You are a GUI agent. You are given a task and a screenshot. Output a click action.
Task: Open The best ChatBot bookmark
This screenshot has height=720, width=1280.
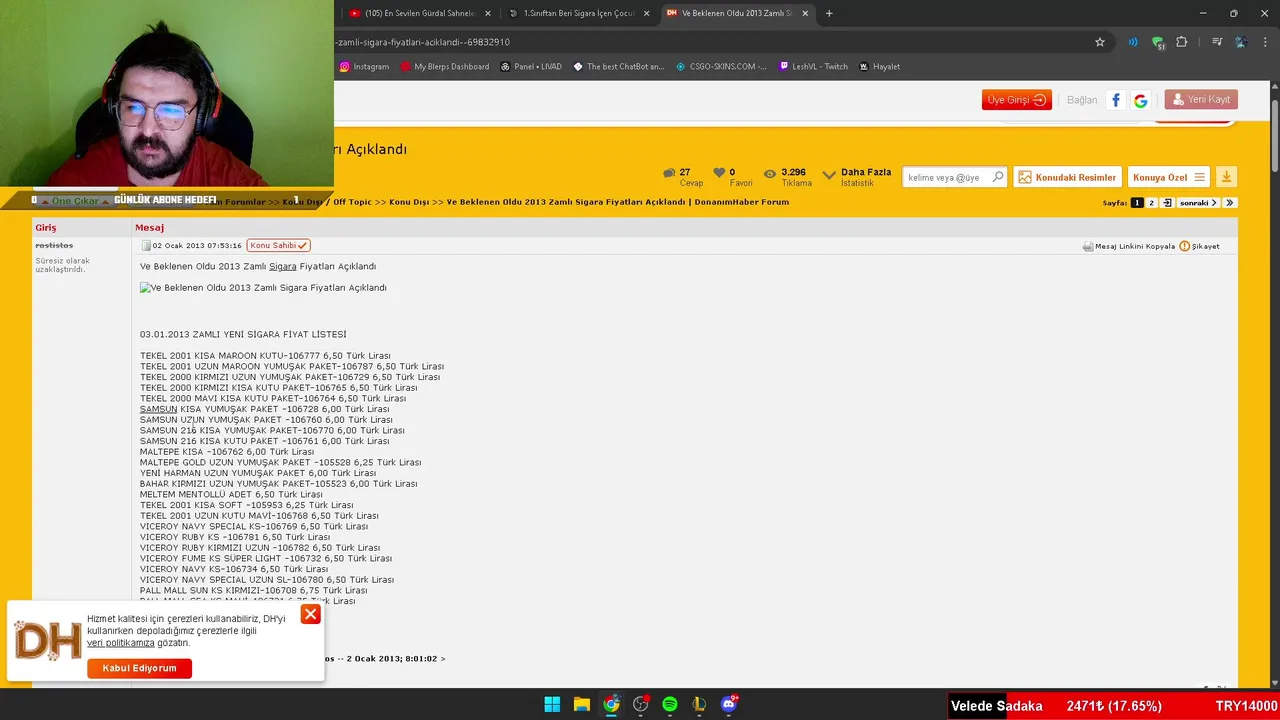click(618, 67)
